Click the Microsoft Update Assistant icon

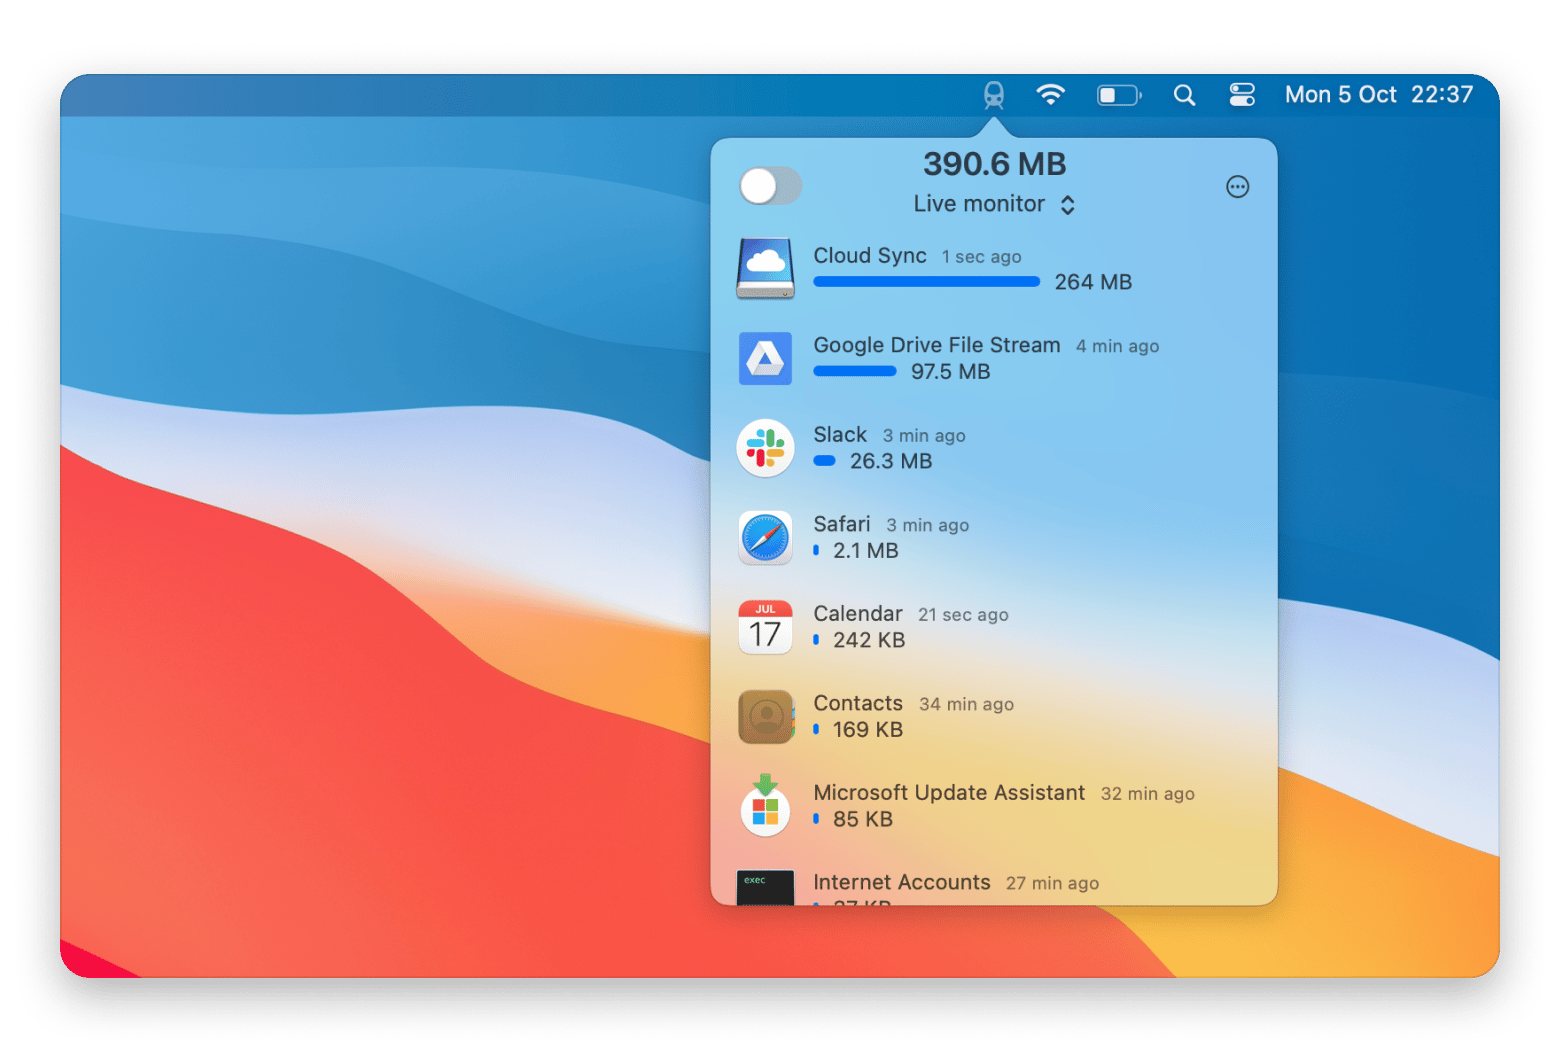pyautogui.click(x=765, y=806)
